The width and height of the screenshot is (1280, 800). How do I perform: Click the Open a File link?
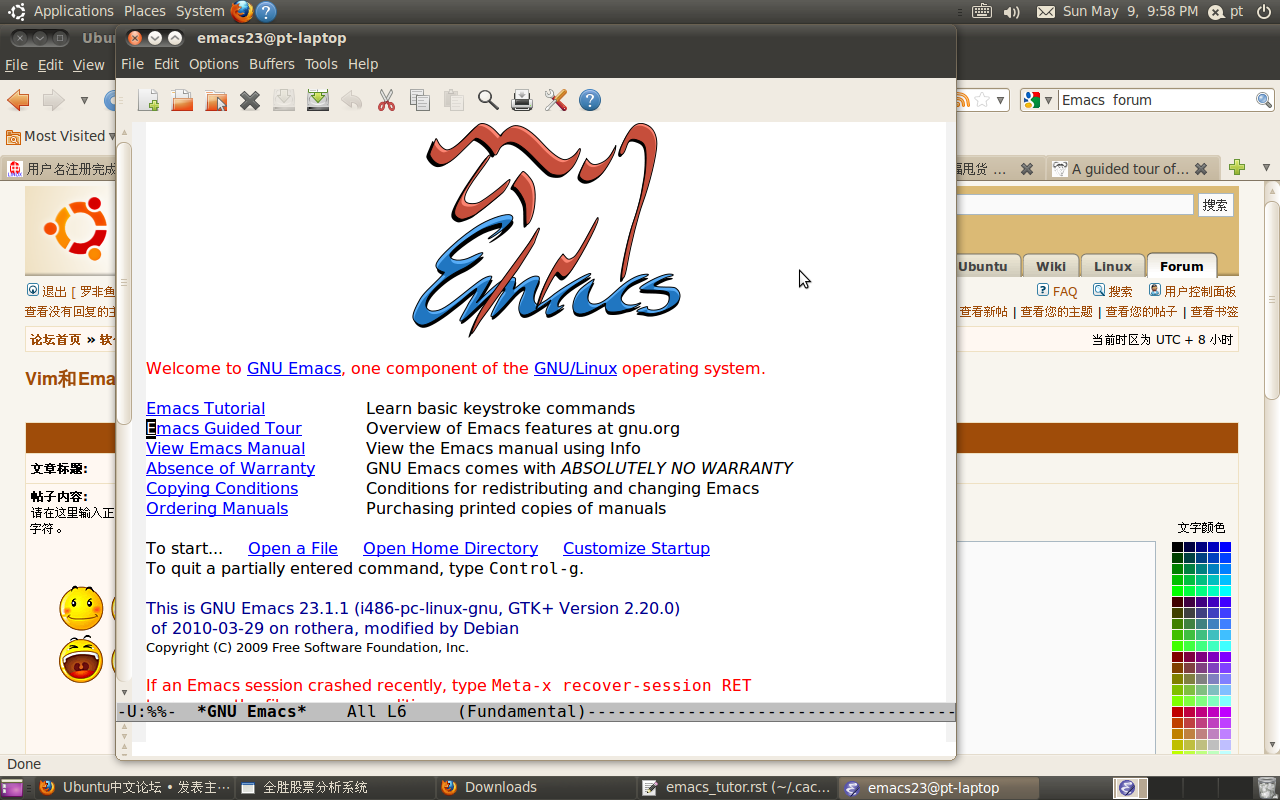[293, 548]
